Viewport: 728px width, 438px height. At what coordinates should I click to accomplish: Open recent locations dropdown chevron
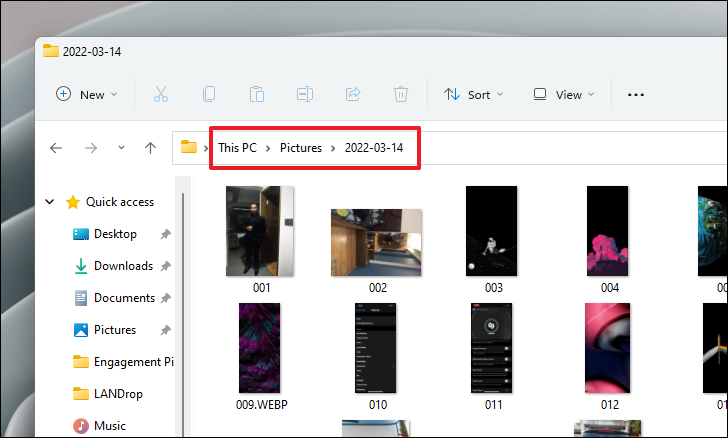121,148
